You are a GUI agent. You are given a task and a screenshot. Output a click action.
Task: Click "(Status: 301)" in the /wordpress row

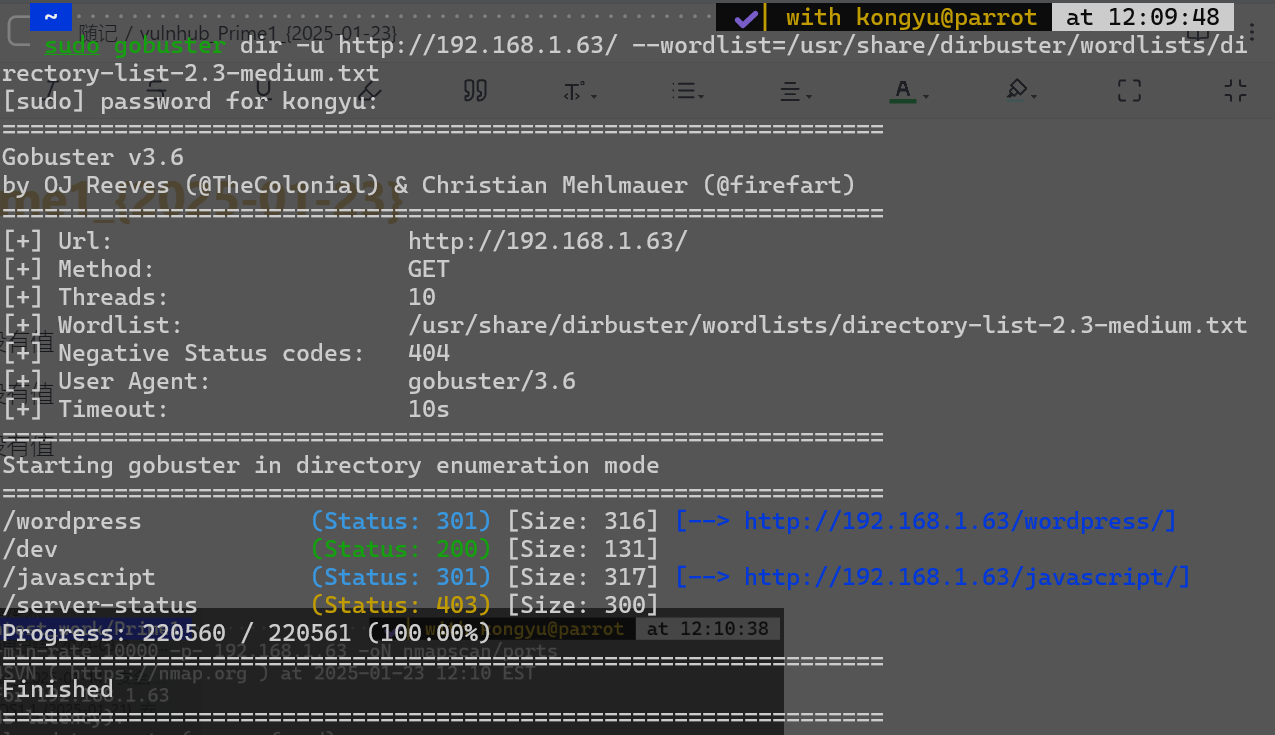tap(402, 521)
